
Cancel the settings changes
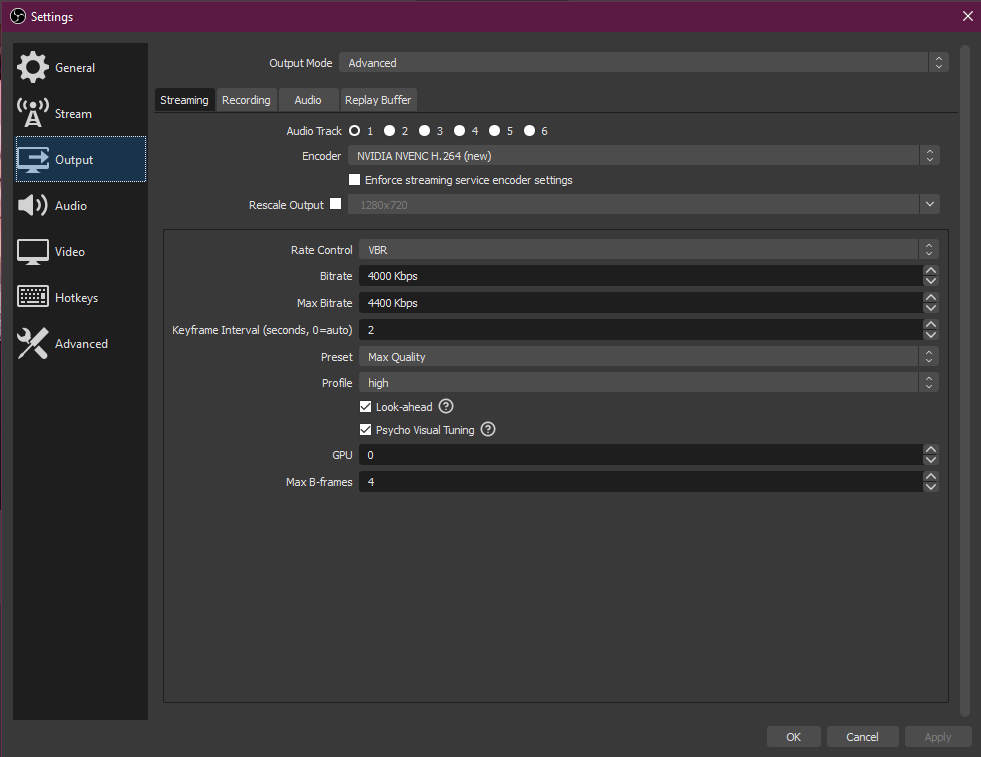(862, 736)
